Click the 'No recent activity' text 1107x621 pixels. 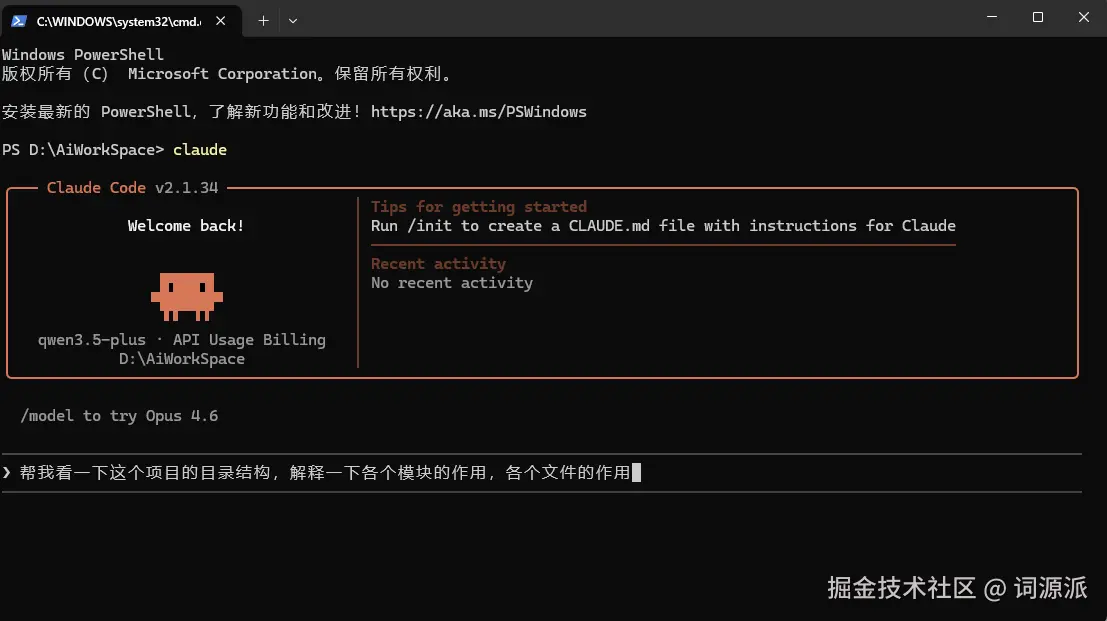452,283
